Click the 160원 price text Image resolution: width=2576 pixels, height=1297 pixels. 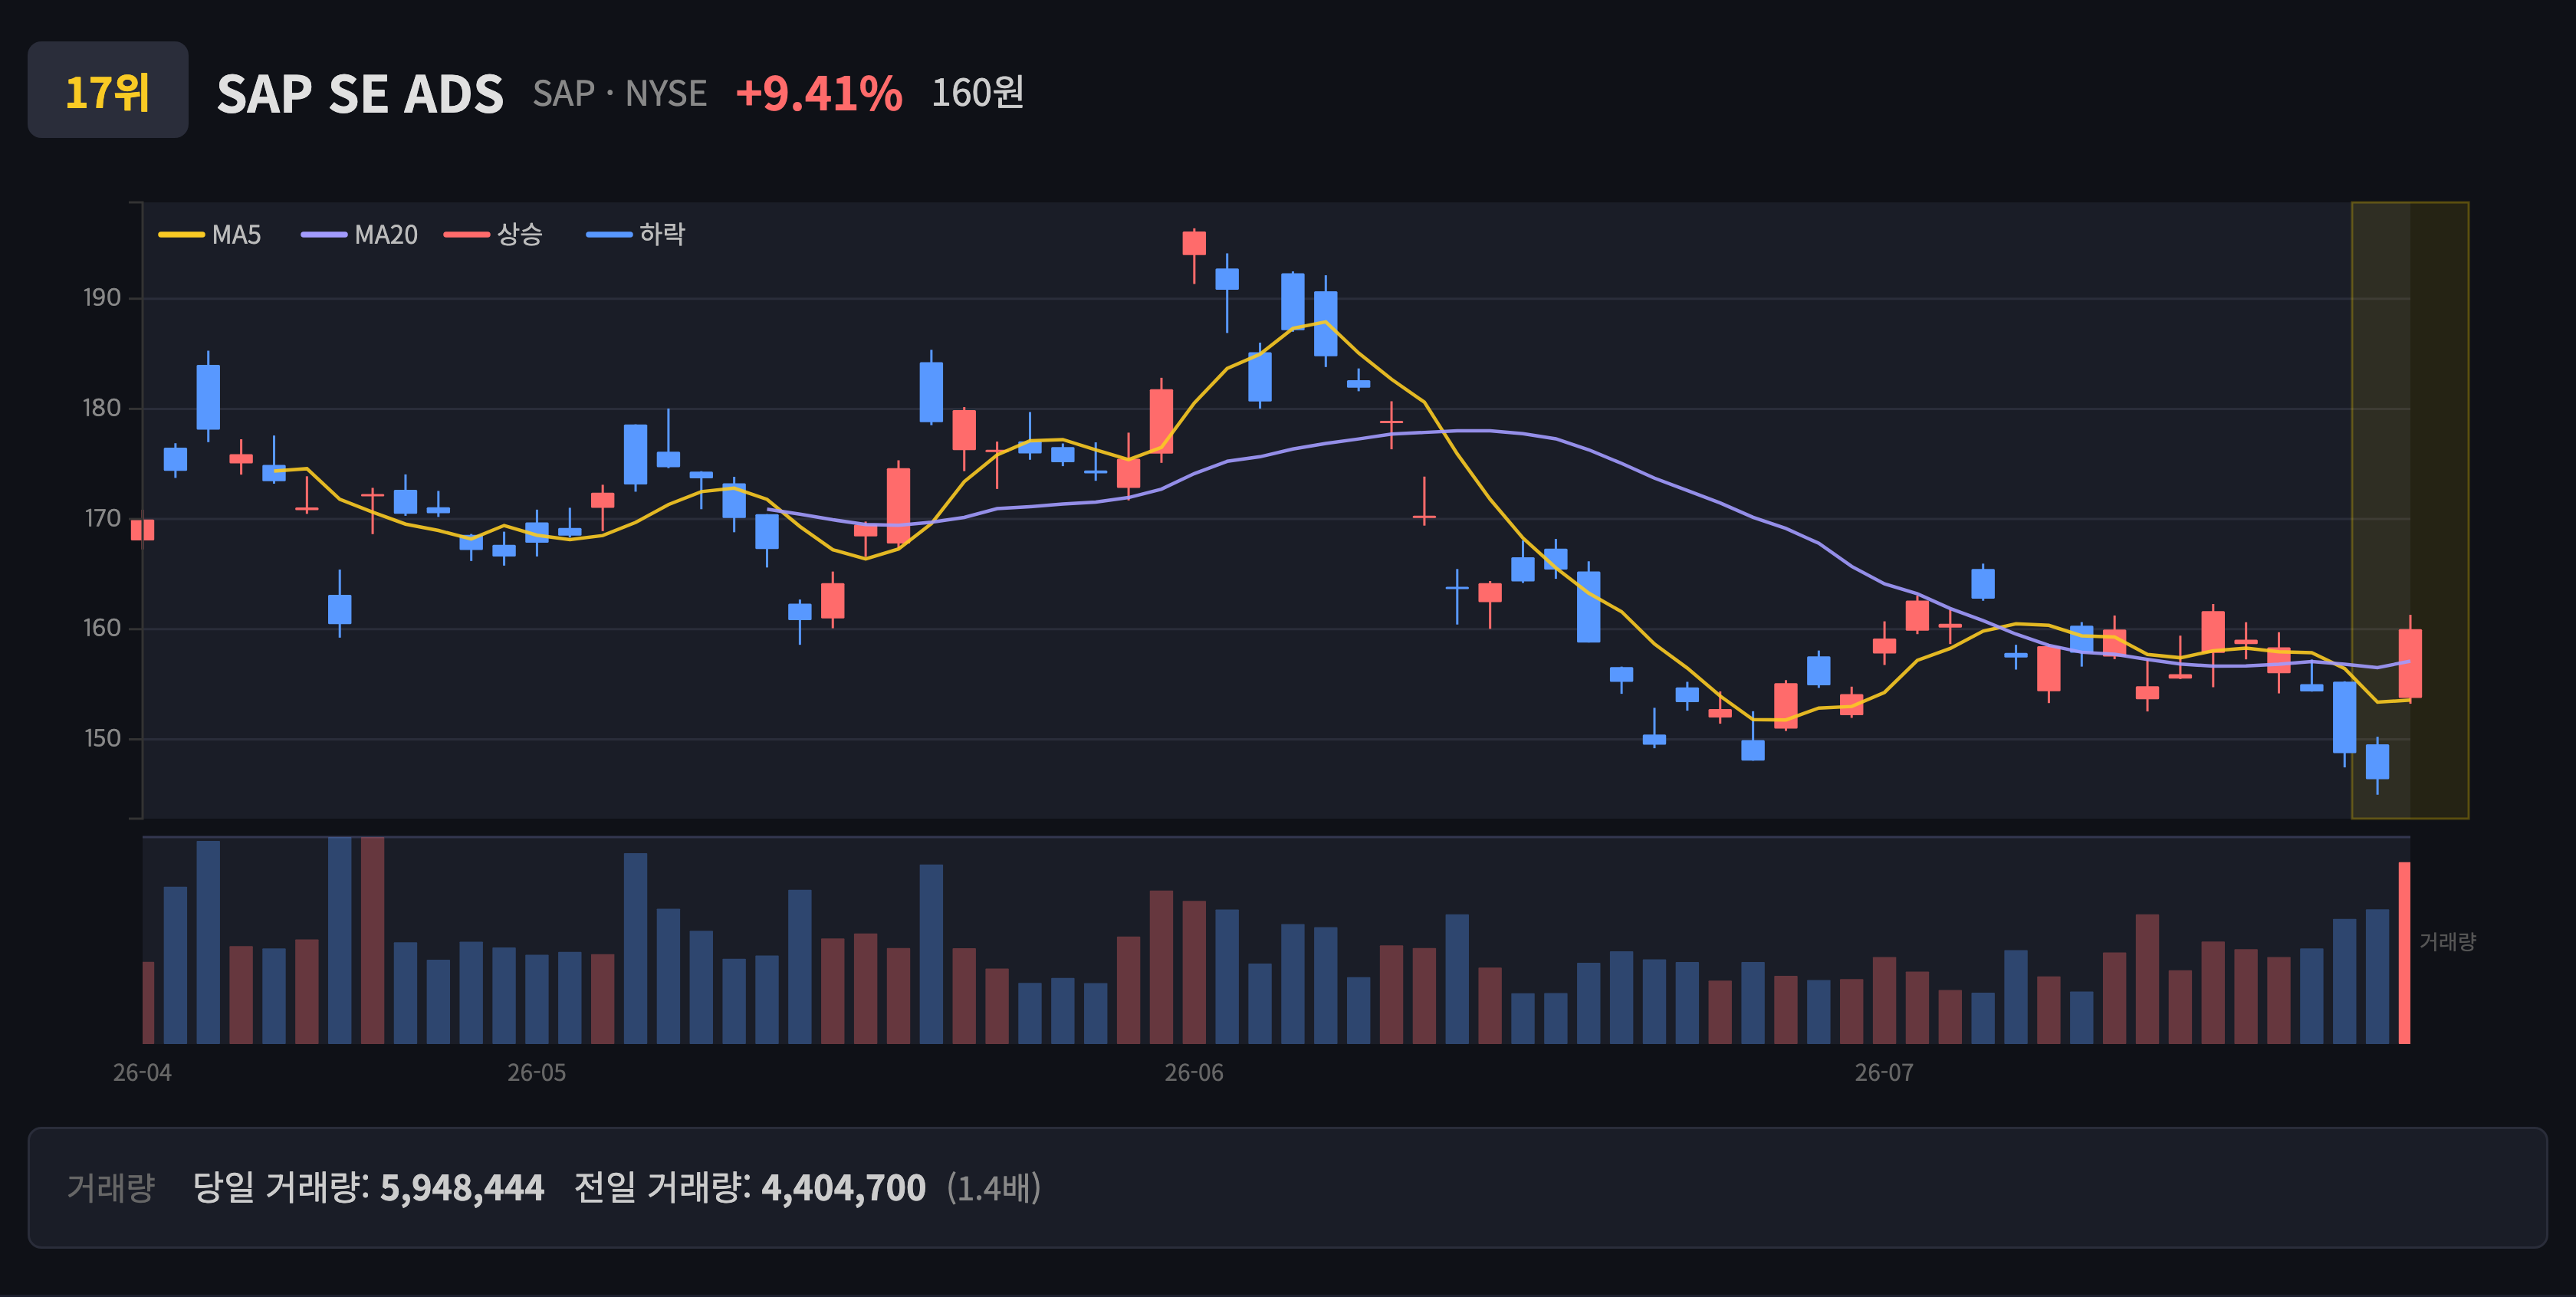coord(977,93)
